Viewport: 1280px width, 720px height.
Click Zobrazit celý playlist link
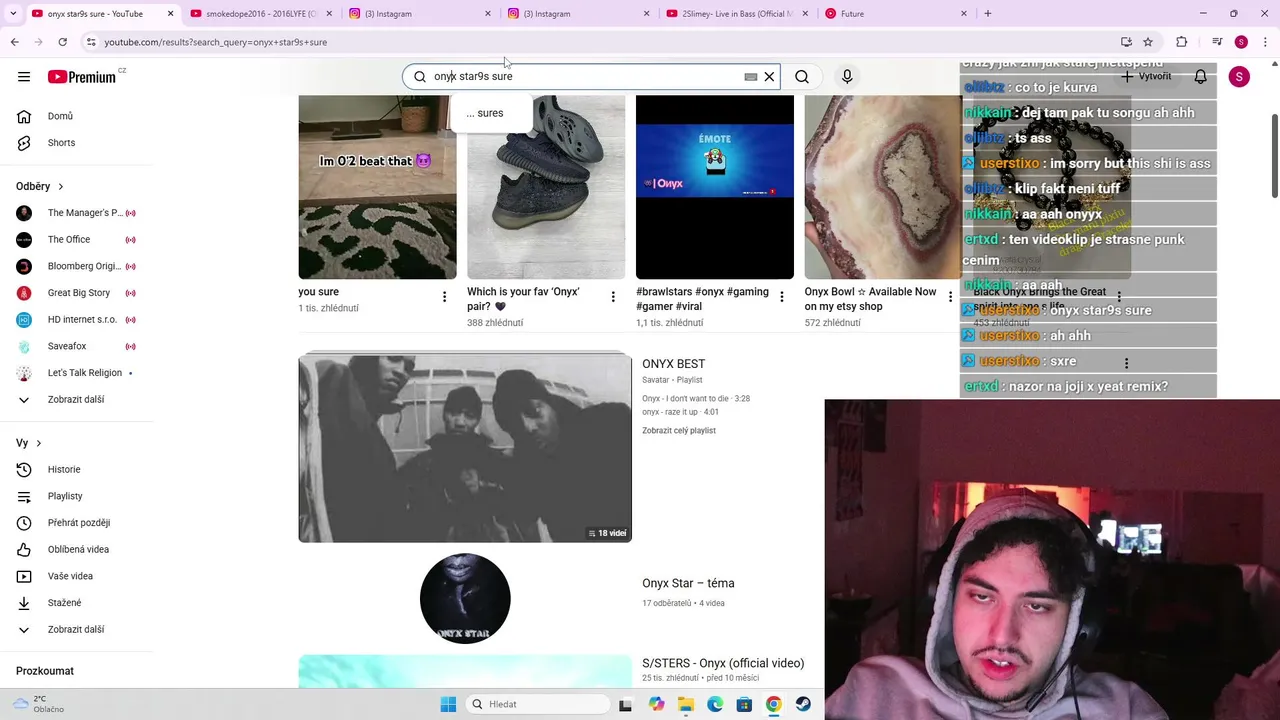pos(679,431)
